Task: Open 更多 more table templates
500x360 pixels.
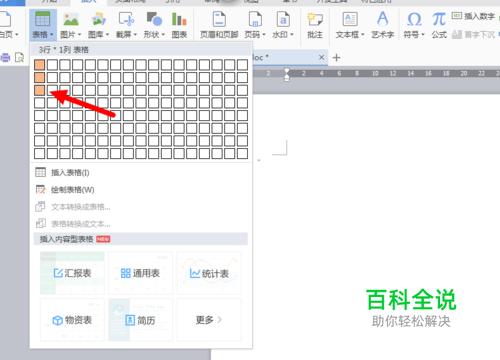Action: coord(209,320)
